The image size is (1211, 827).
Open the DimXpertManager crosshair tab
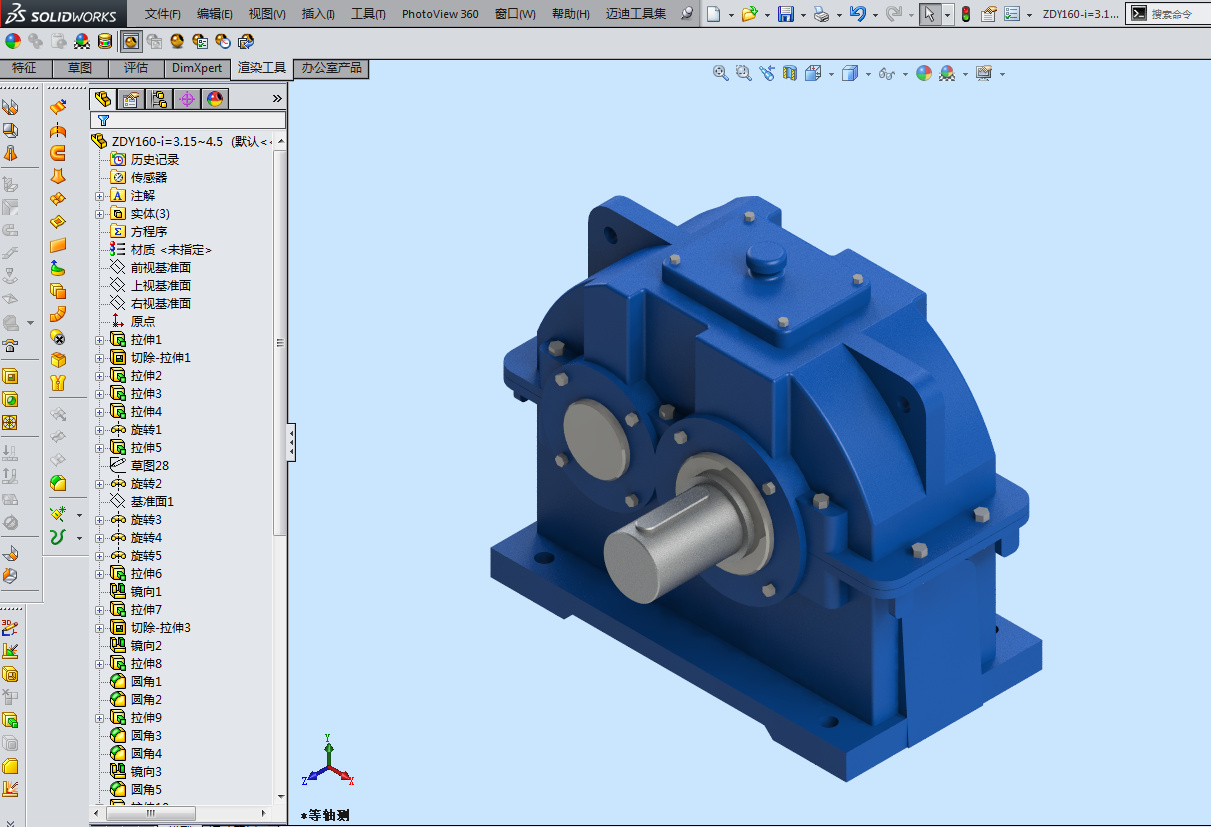click(187, 98)
